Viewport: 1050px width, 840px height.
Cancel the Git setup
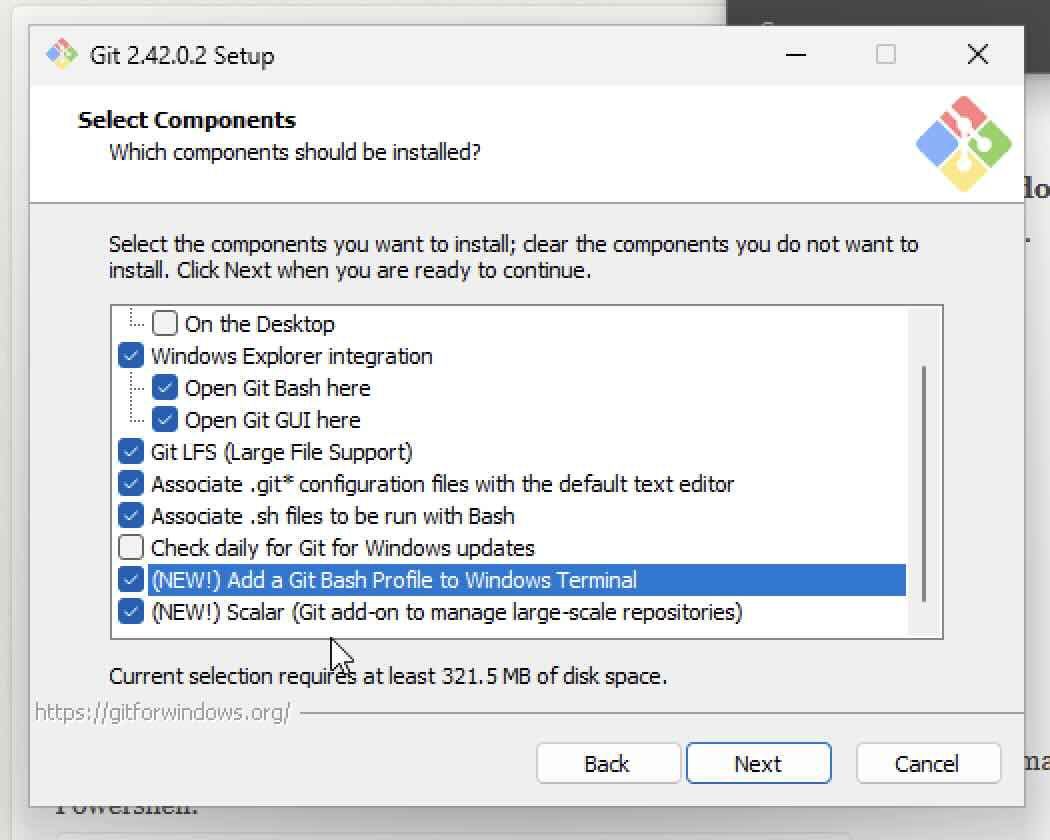[928, 763]
